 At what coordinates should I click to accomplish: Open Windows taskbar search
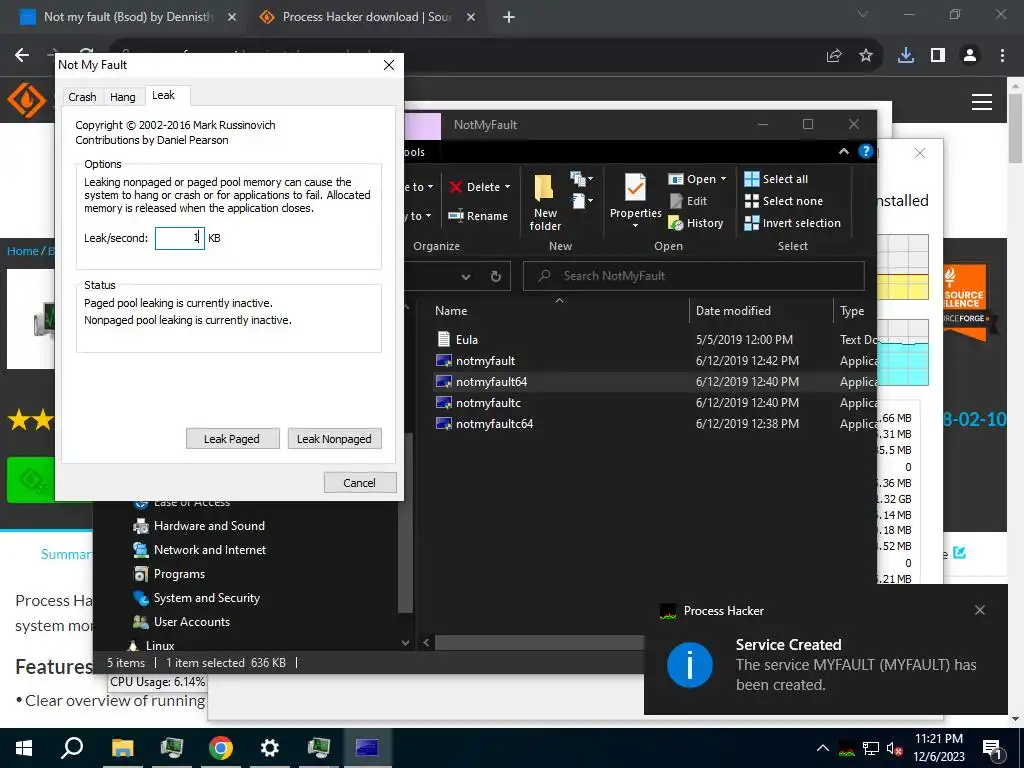coord(72,748)
